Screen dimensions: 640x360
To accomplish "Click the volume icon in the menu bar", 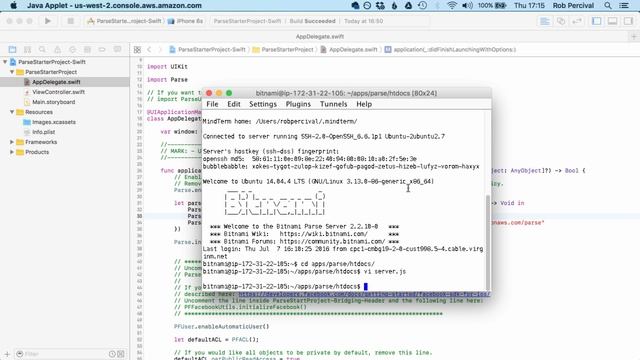I will (x=467, y=5).
